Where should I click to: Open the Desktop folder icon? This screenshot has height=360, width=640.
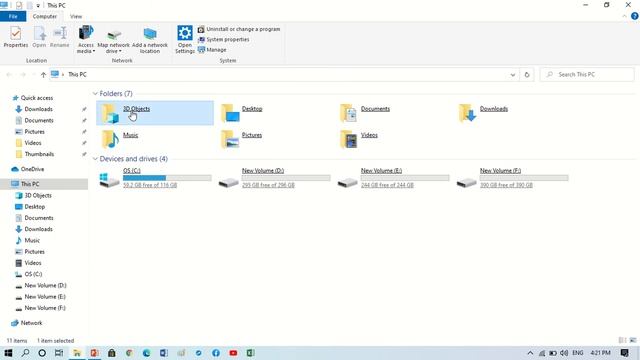tap(230, 113)
